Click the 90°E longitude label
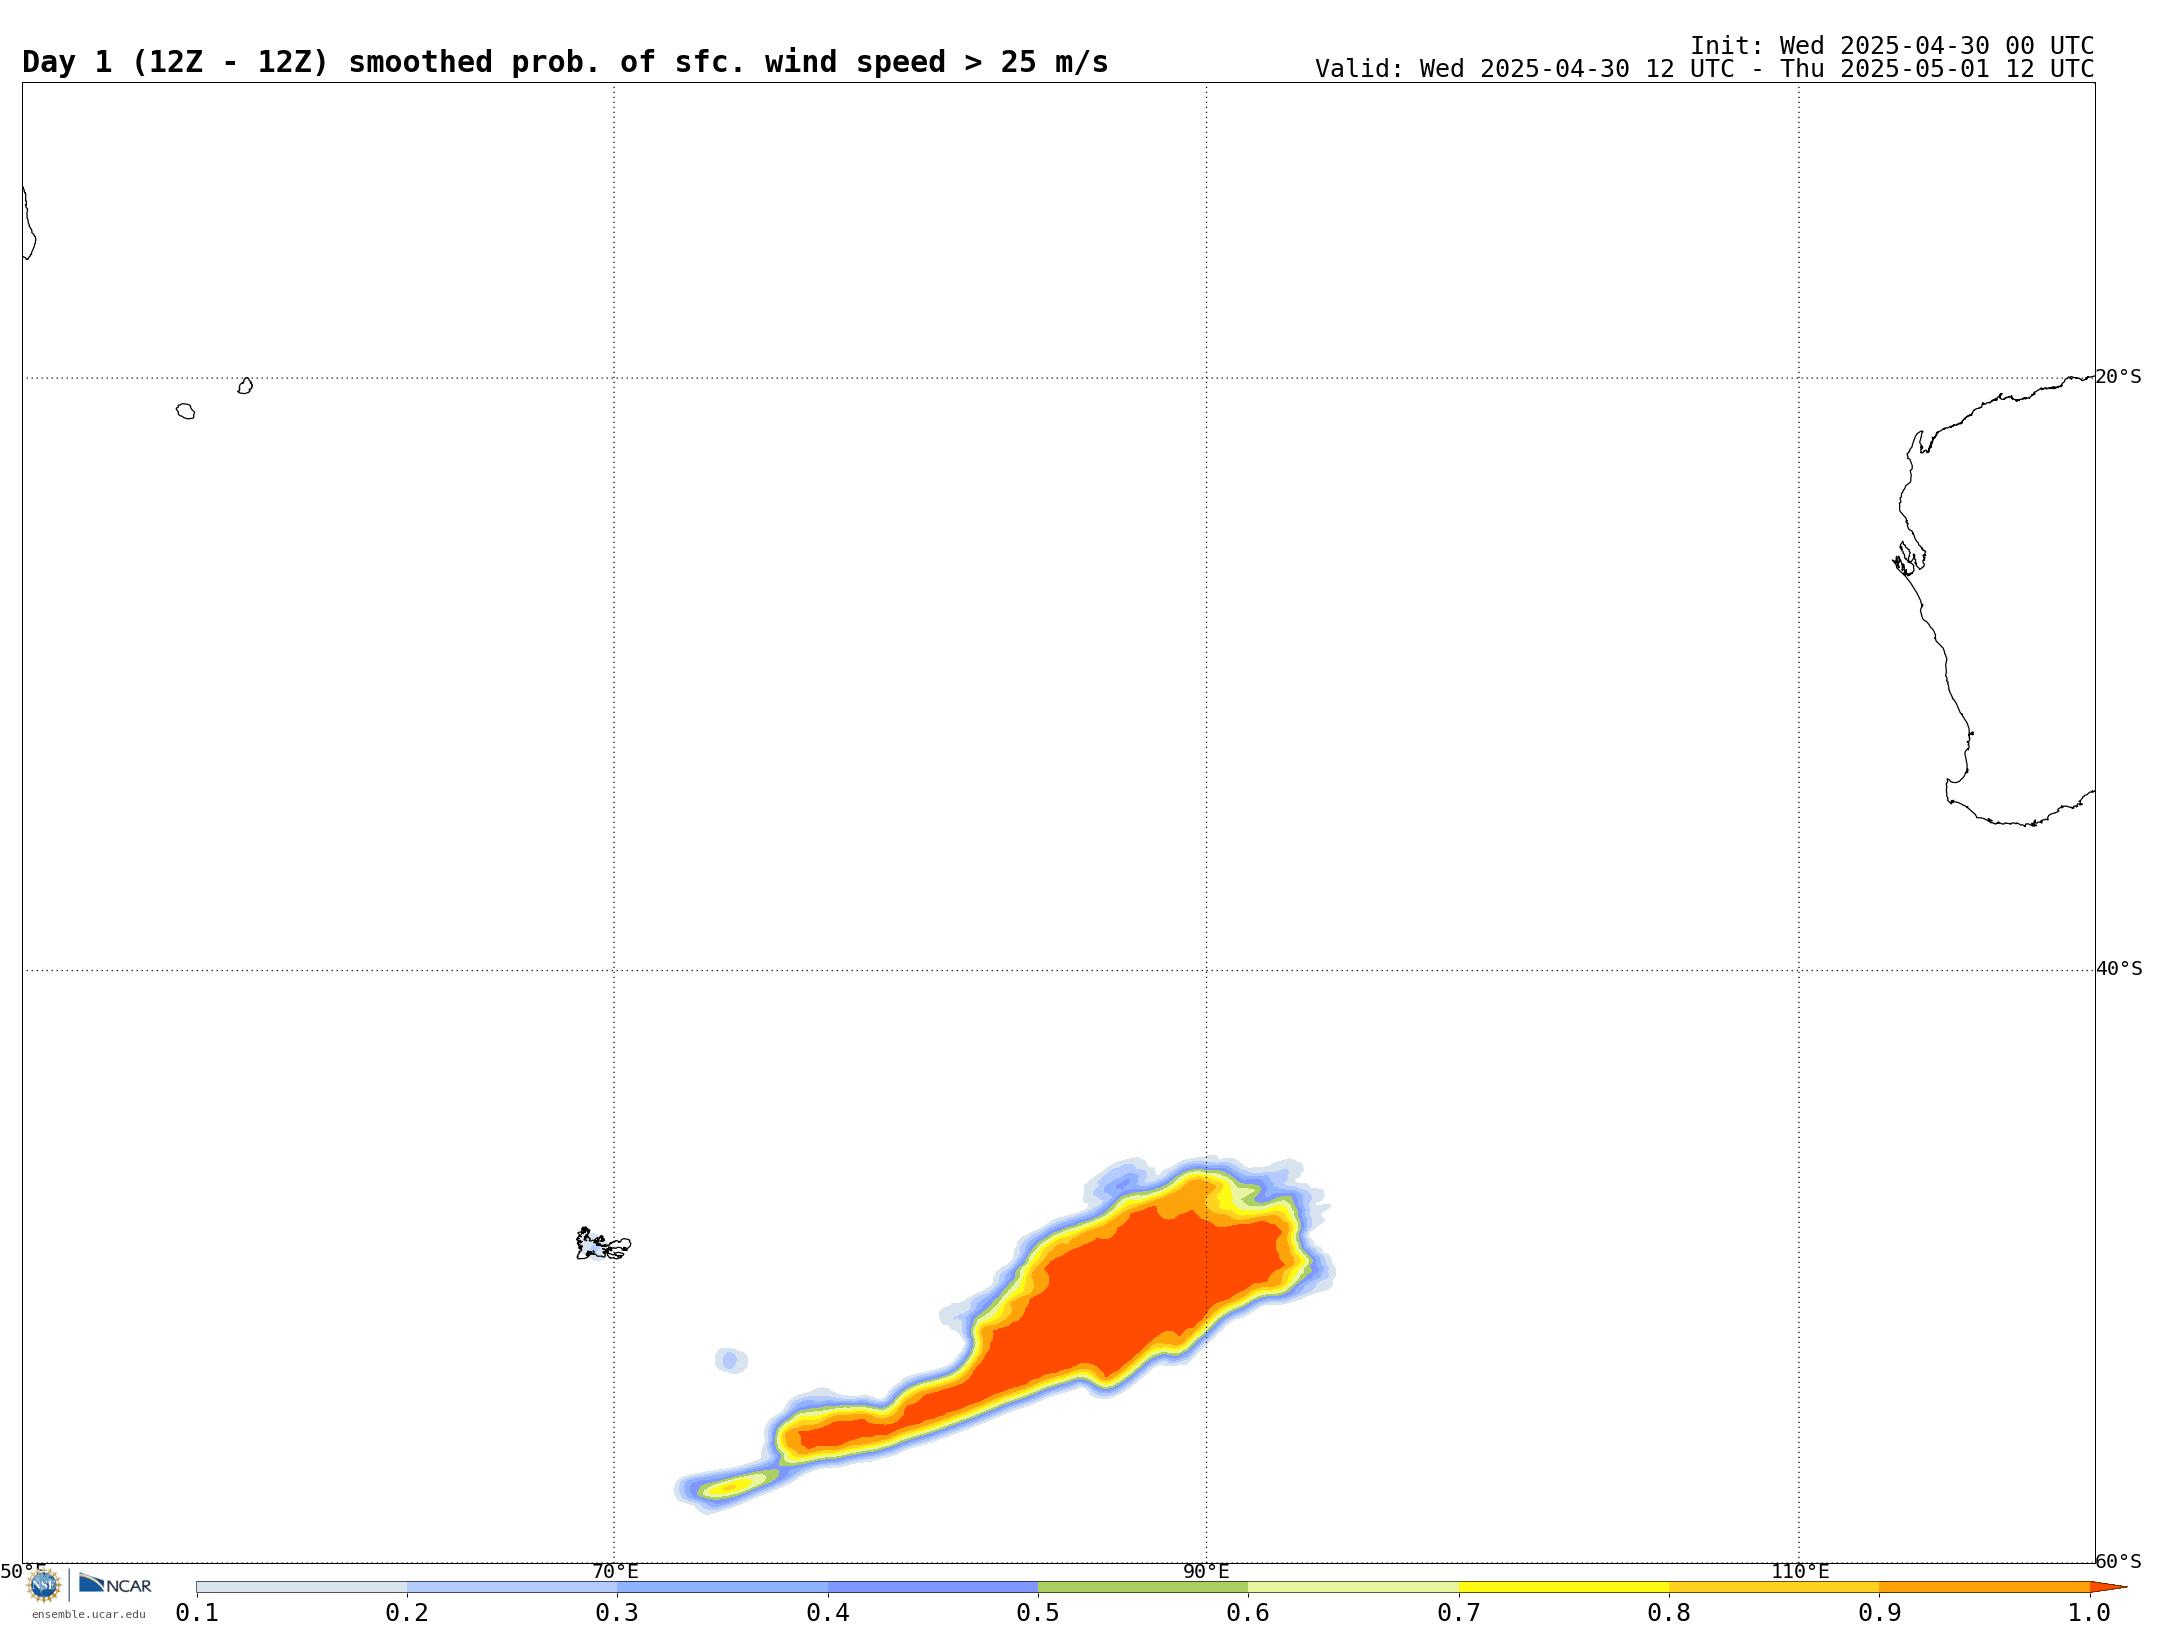2160x1626 pixels. tap(1206, 1571)
